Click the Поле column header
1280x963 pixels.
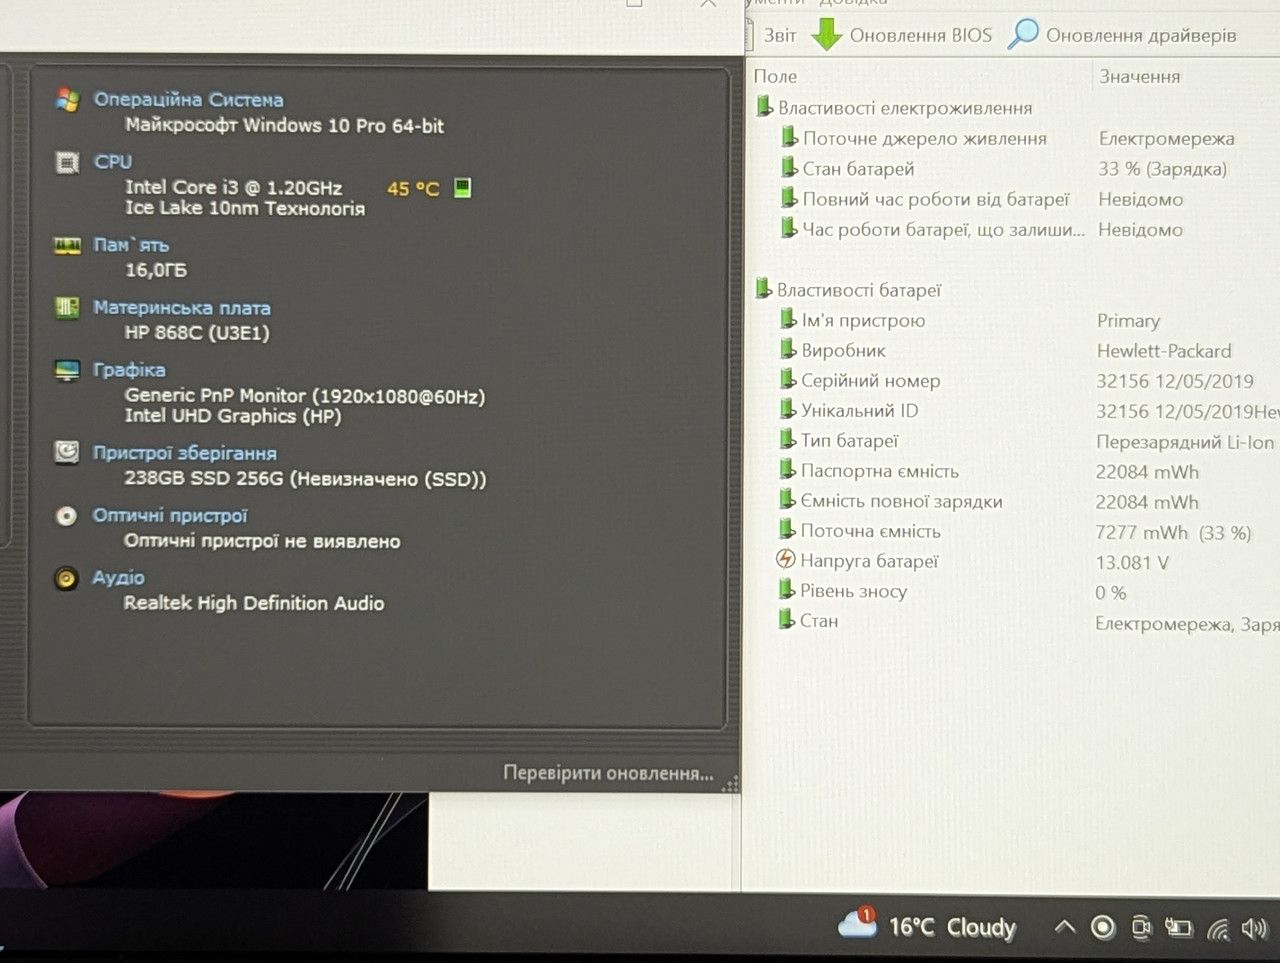775,77
